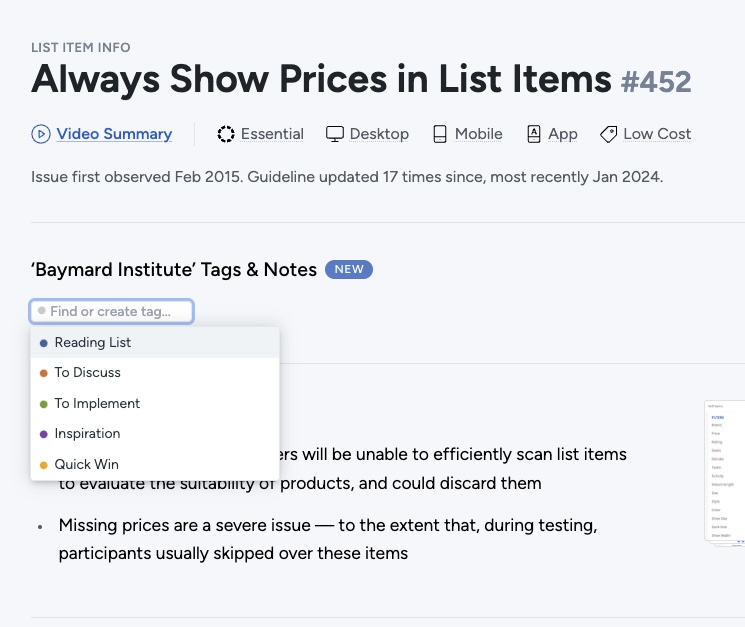Click the blue Reading List color dot
The width and height of the screenshot is (745, 627).
43,343
